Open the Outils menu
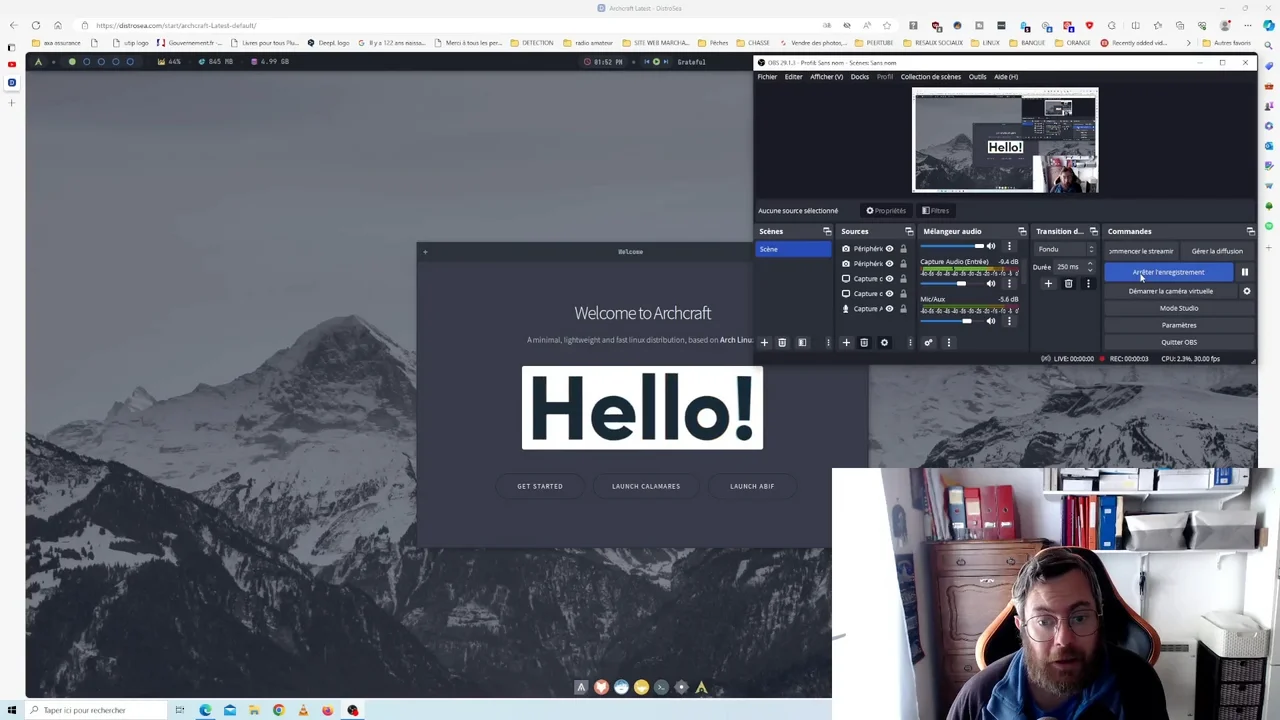The height and width of the screenshot is (720, 1280). [x=977, y=77]
